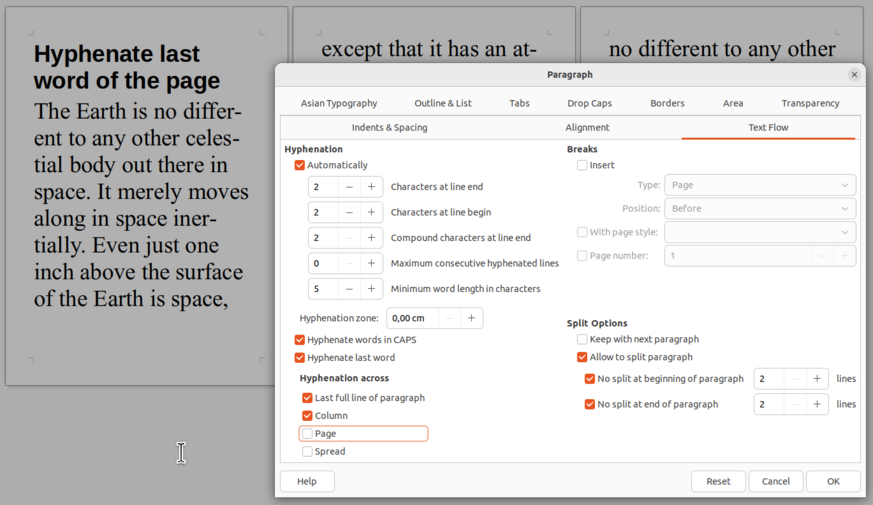This screenshot has width=873, height=505.
Task: Enable the Page hyphenation across checkbox
Action: 307,434
